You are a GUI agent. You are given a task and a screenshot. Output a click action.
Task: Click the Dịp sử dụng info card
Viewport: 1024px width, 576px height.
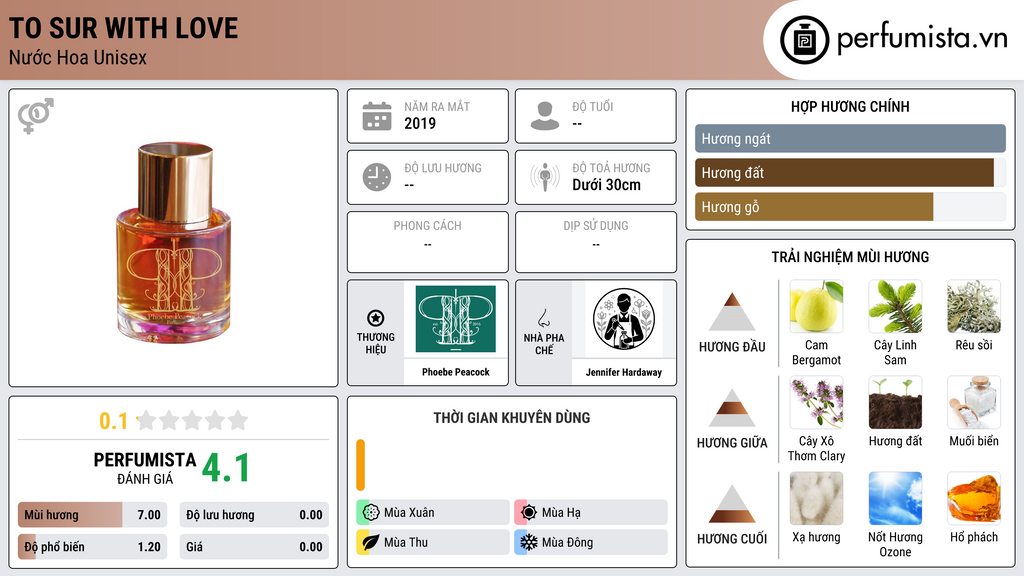point(596,242)
